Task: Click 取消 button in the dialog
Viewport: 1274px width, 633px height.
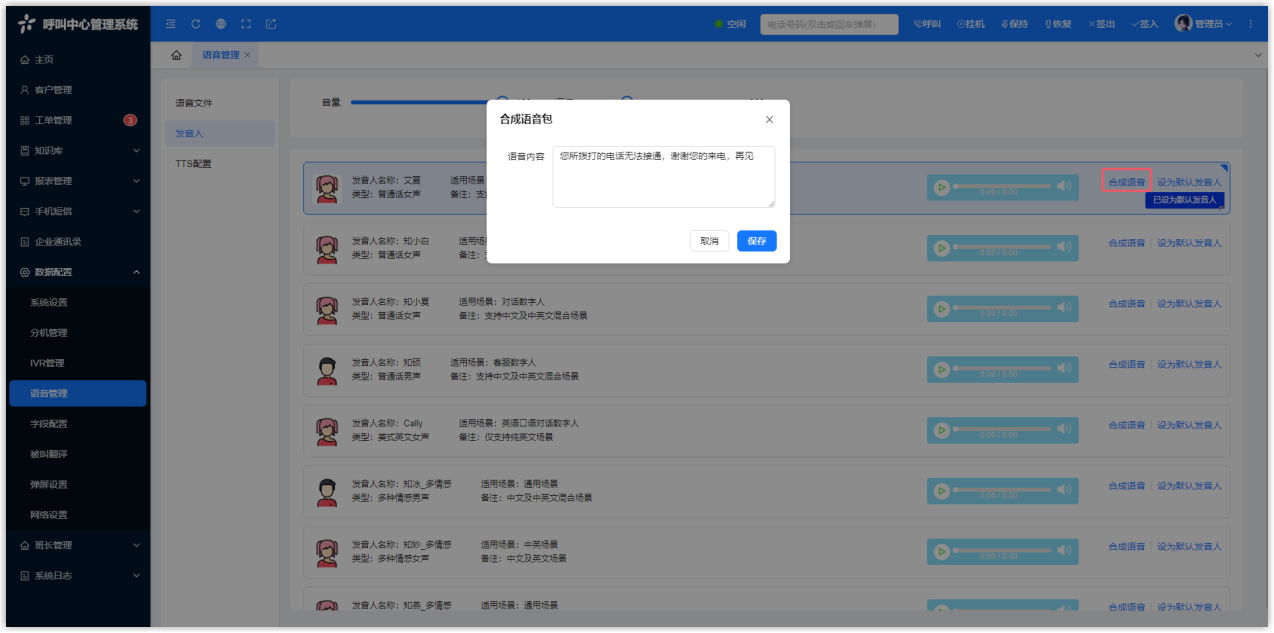Action: (709, 241)
